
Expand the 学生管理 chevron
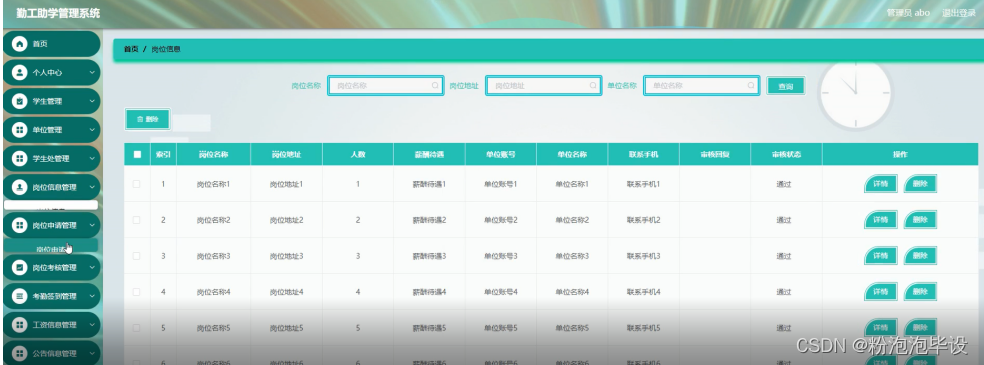coord(92,101)
